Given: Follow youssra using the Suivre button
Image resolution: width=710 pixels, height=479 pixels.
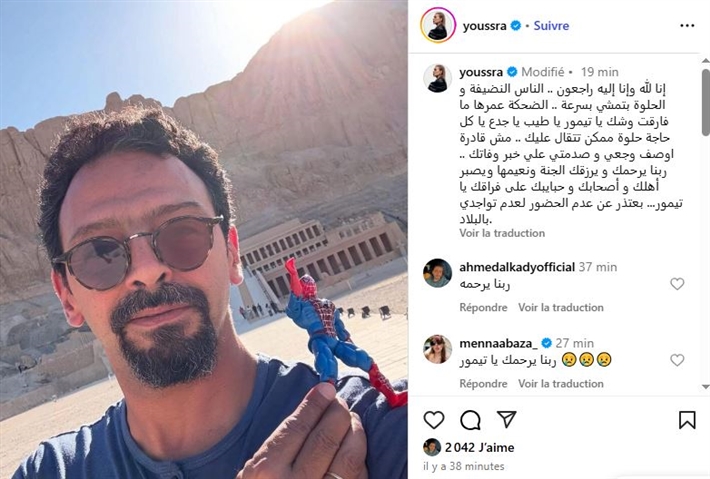Looking at the screenshot, I should (551, 26).
